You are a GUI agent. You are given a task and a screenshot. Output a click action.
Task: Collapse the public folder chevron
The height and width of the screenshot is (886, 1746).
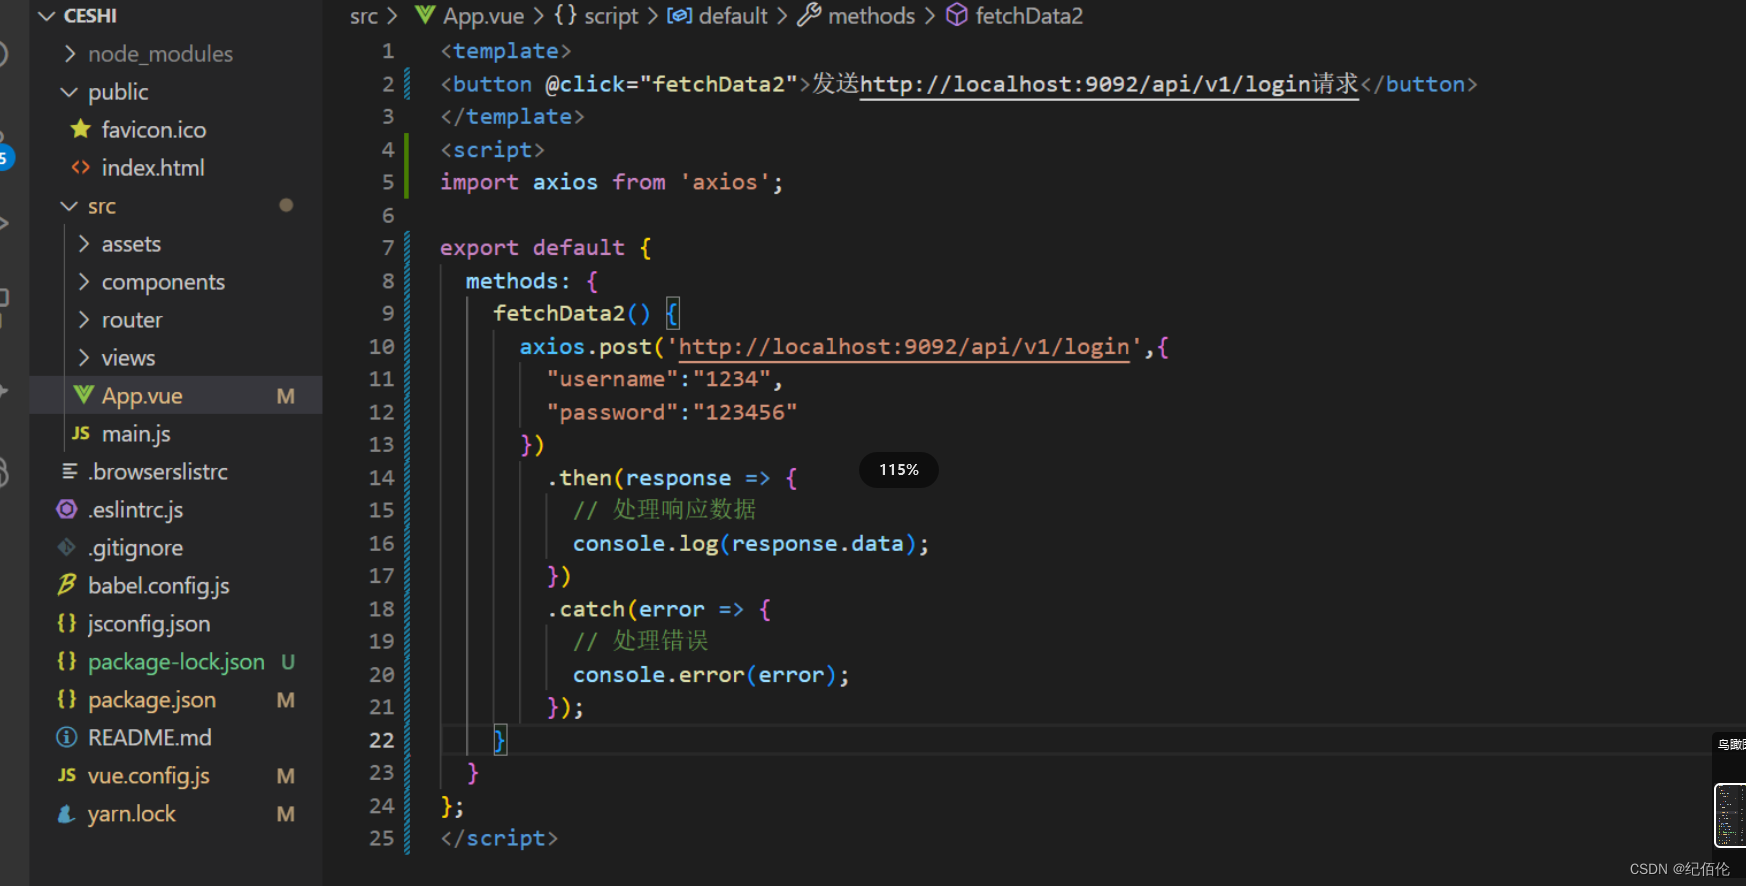pyautogui.click(x=69, y=92)
